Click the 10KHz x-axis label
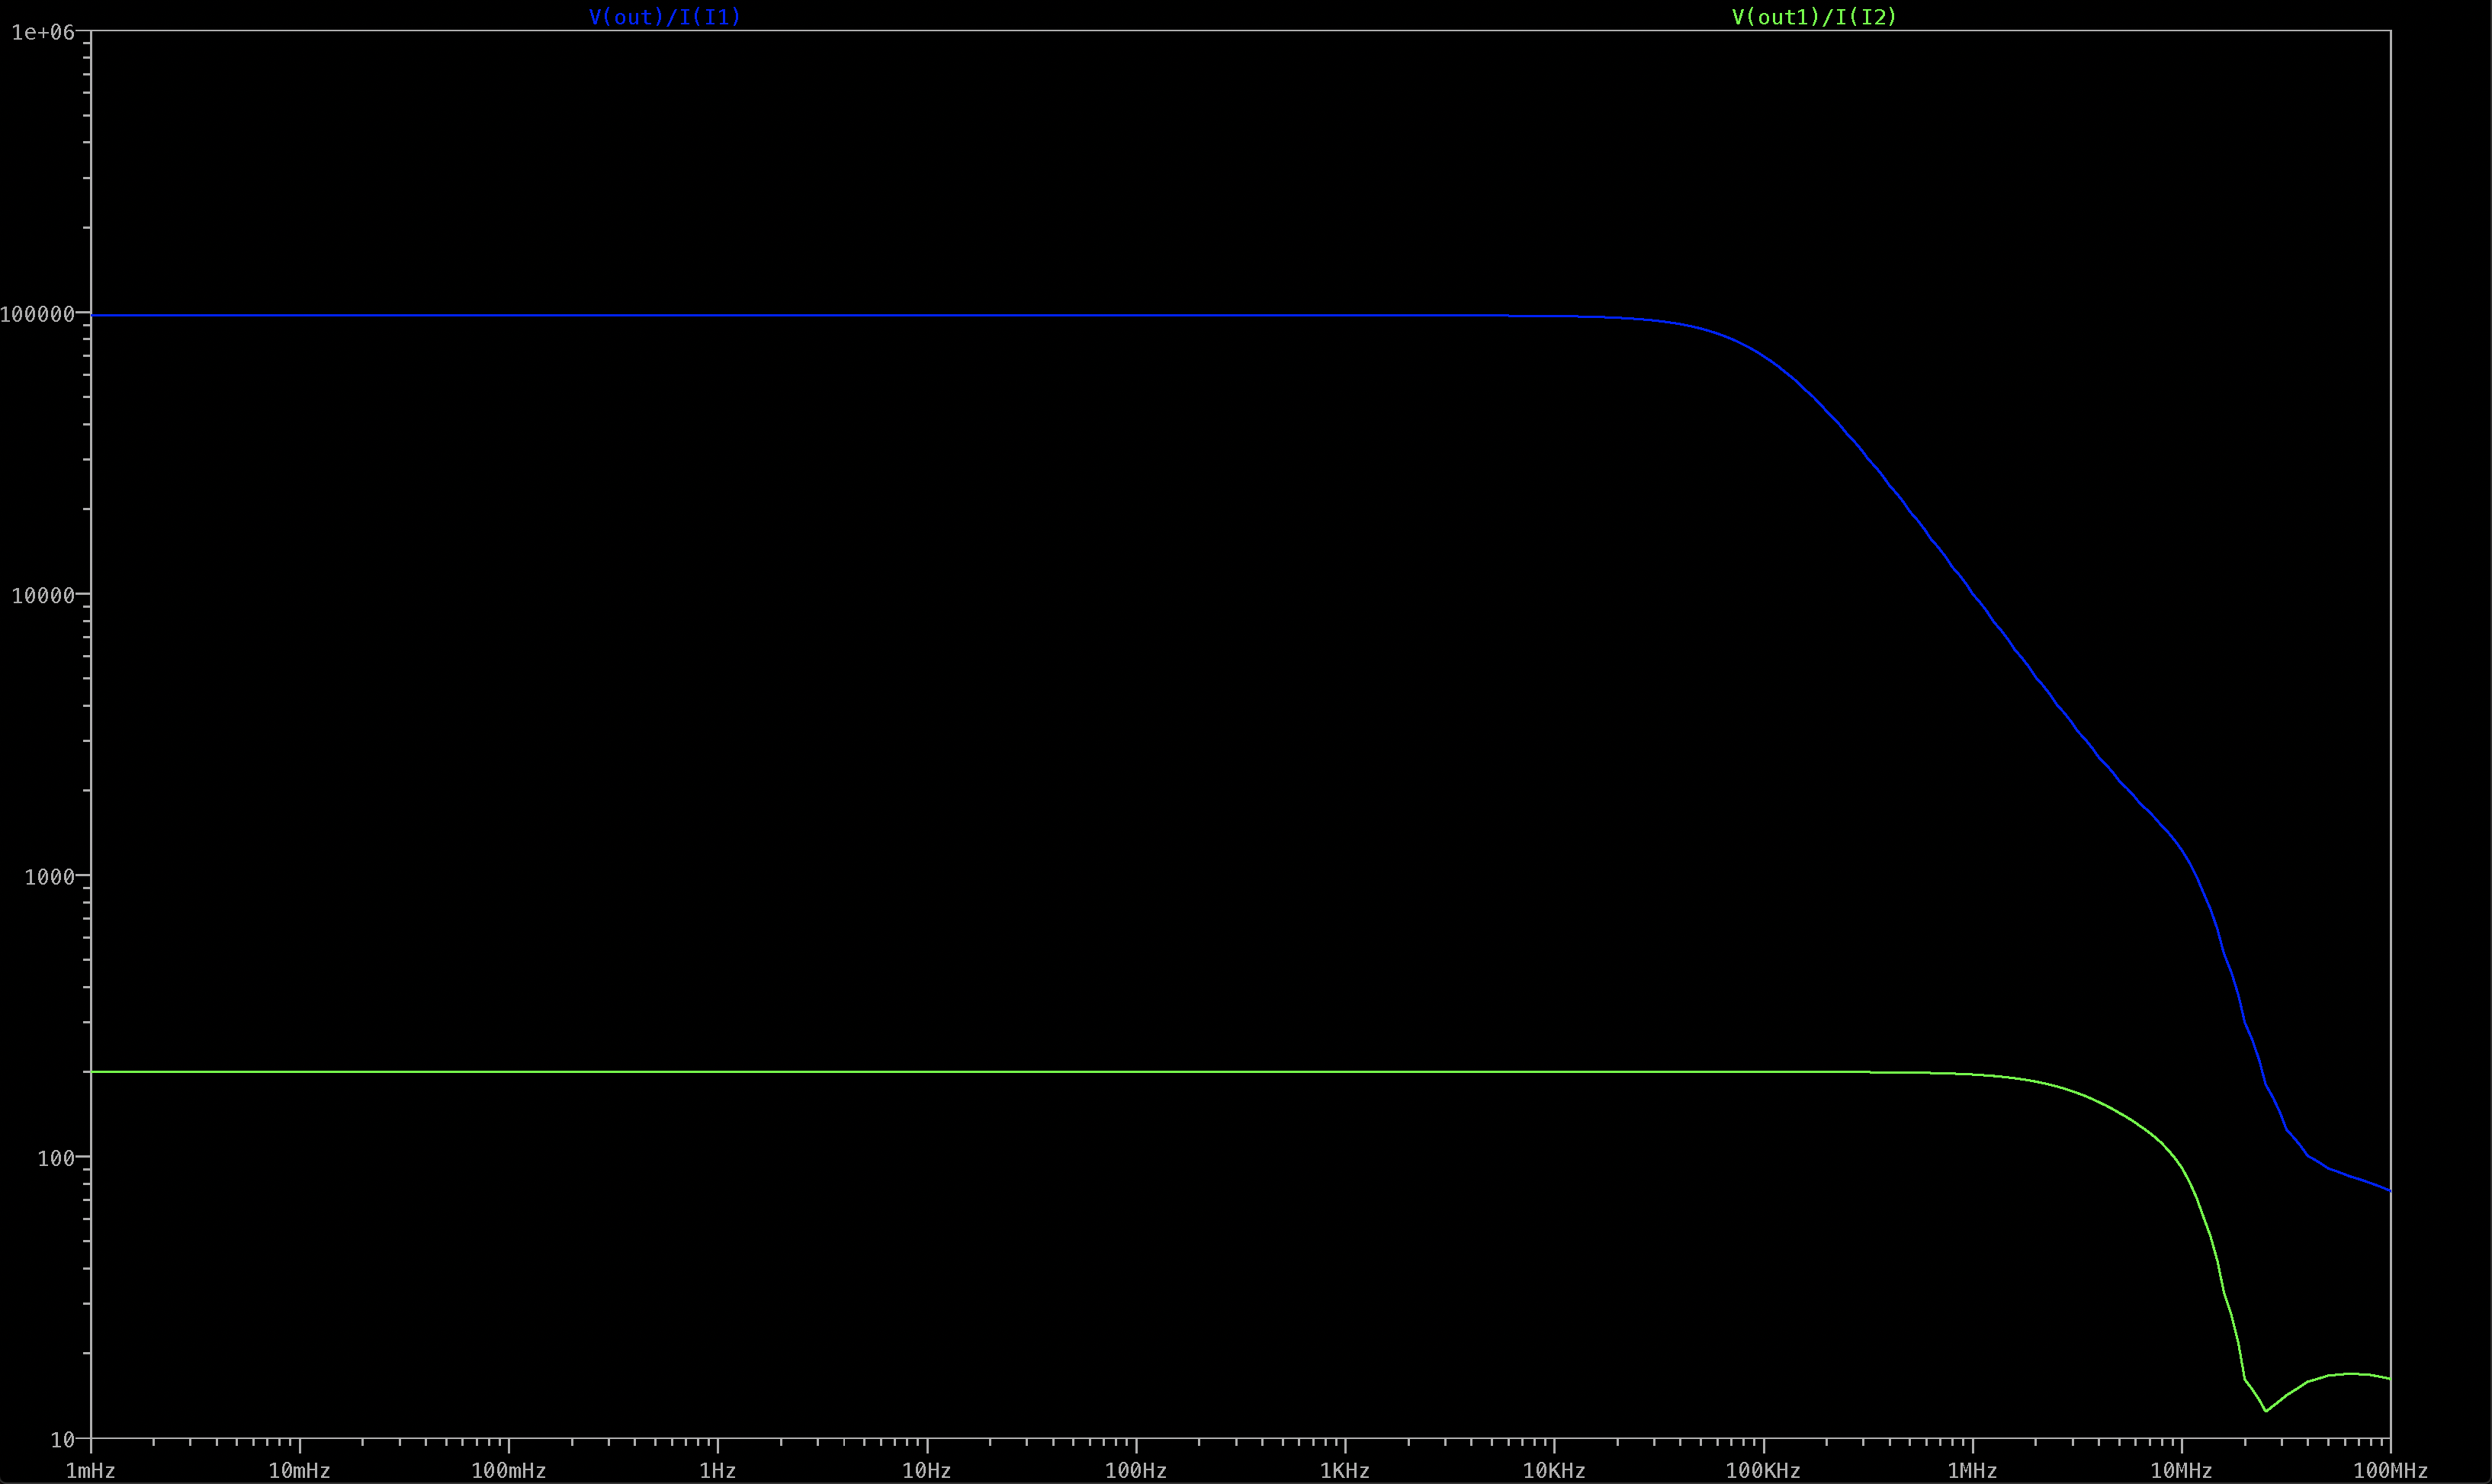 pyautogui.click(x=1554, y=1471)
